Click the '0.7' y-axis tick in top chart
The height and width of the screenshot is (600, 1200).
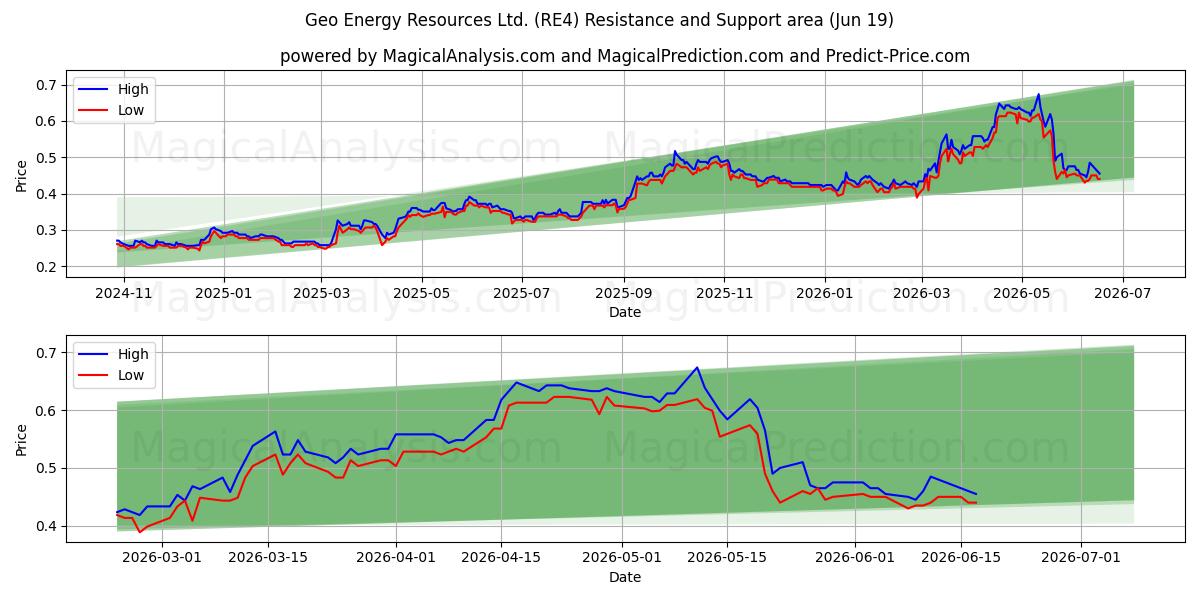click(x=47, y=85)
